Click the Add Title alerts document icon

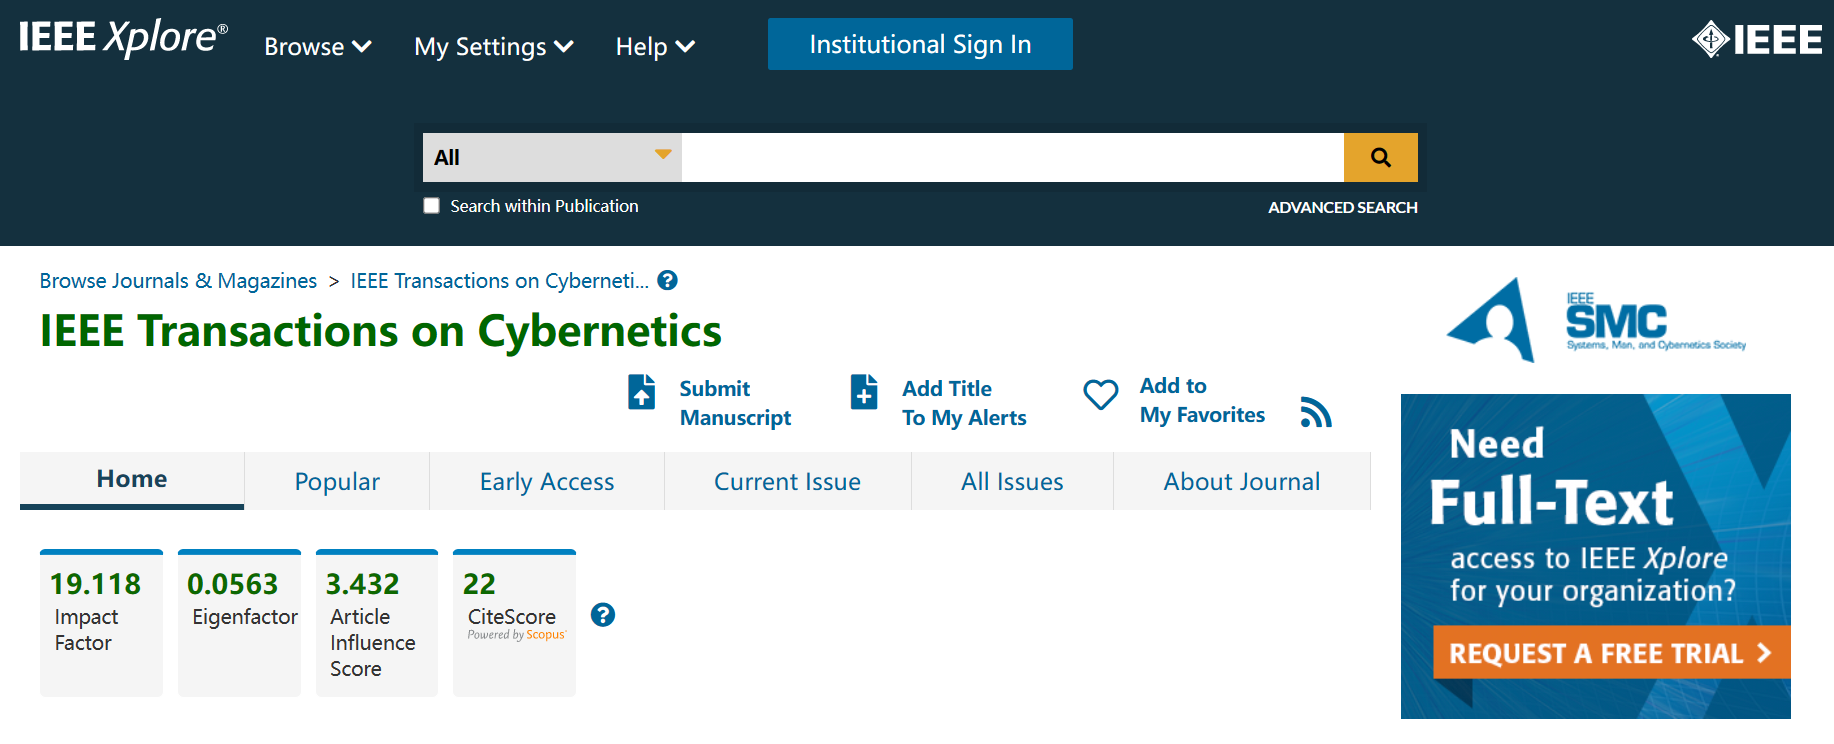[x=864, y=392]
